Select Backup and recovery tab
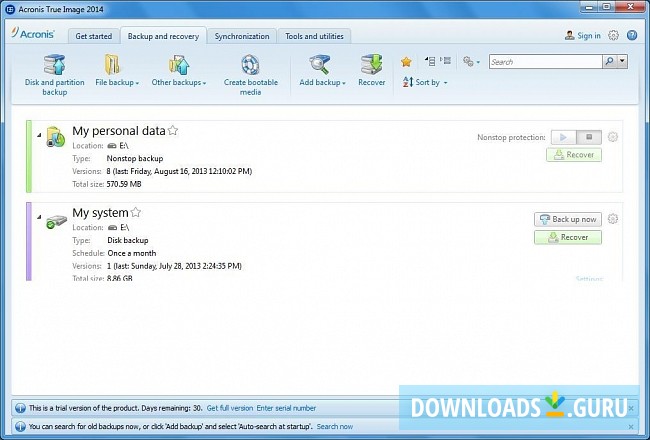This screenshot has height=440, width=650. click(163, 36)
